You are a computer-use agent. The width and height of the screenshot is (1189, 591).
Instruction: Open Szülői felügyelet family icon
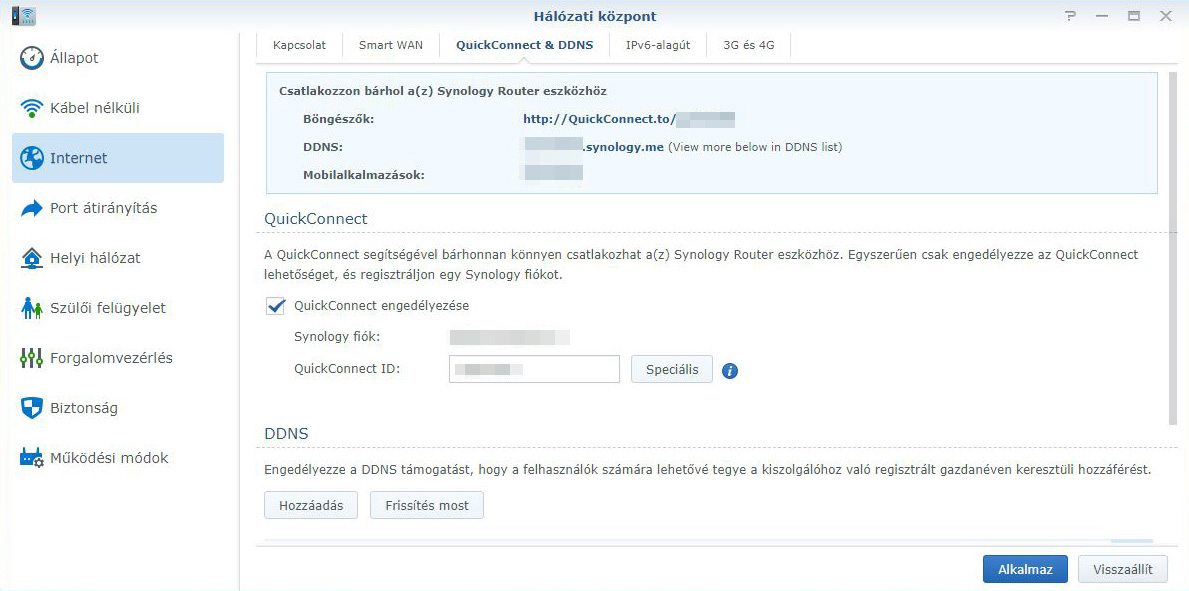click(x=32, y=309)
